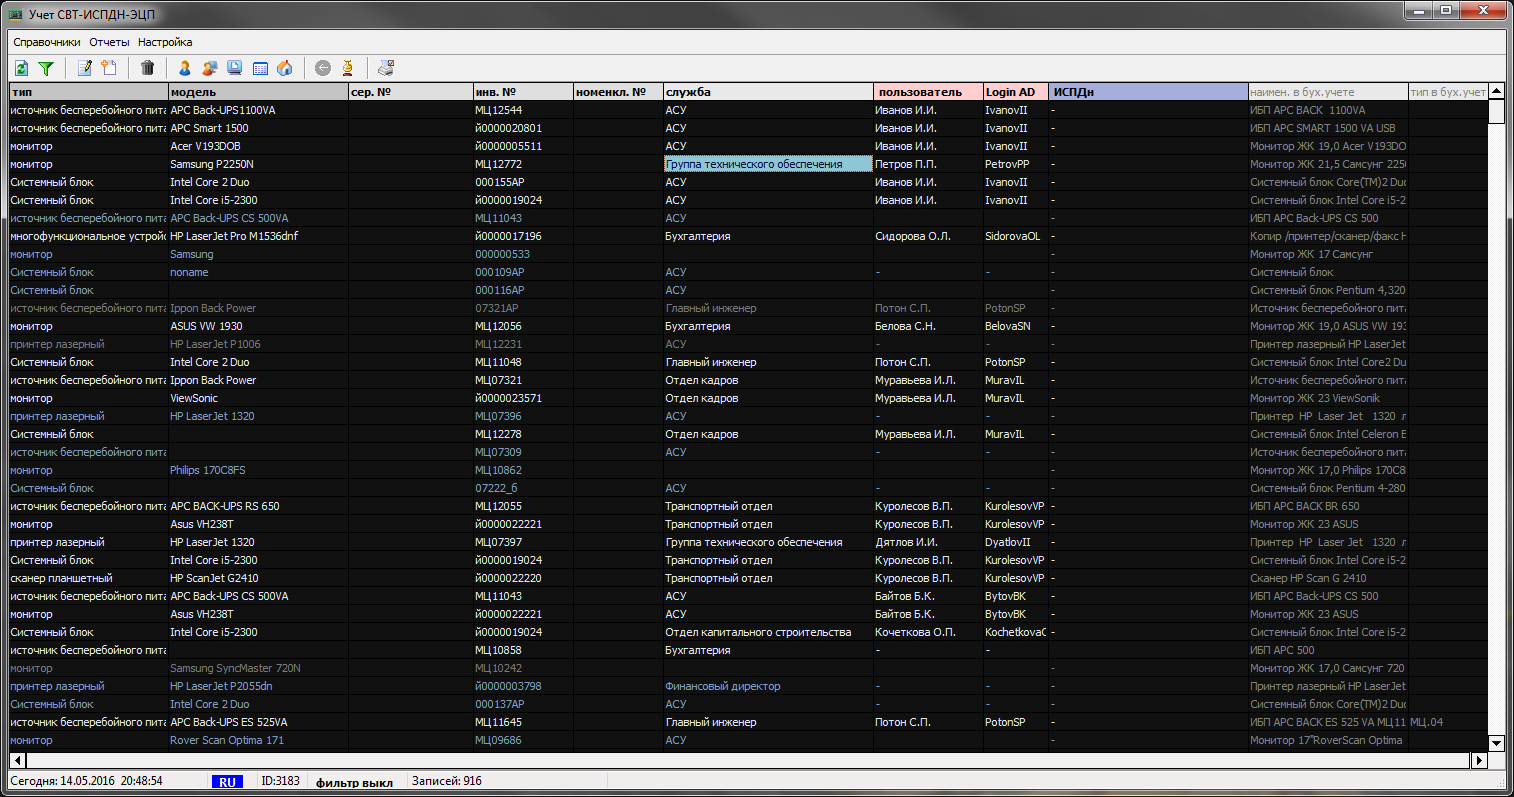Click 'APC Back-UPS ES 525VA' model cell
1514x797 pixels.
point(258,722)
